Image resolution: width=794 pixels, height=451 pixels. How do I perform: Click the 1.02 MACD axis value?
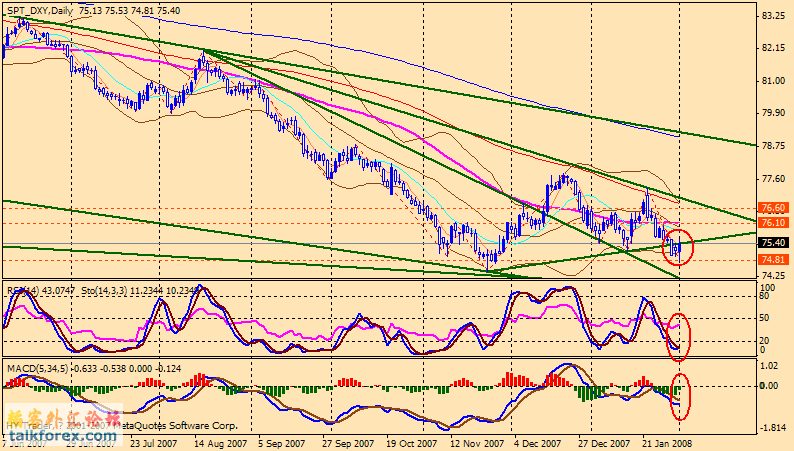[770, 365]
